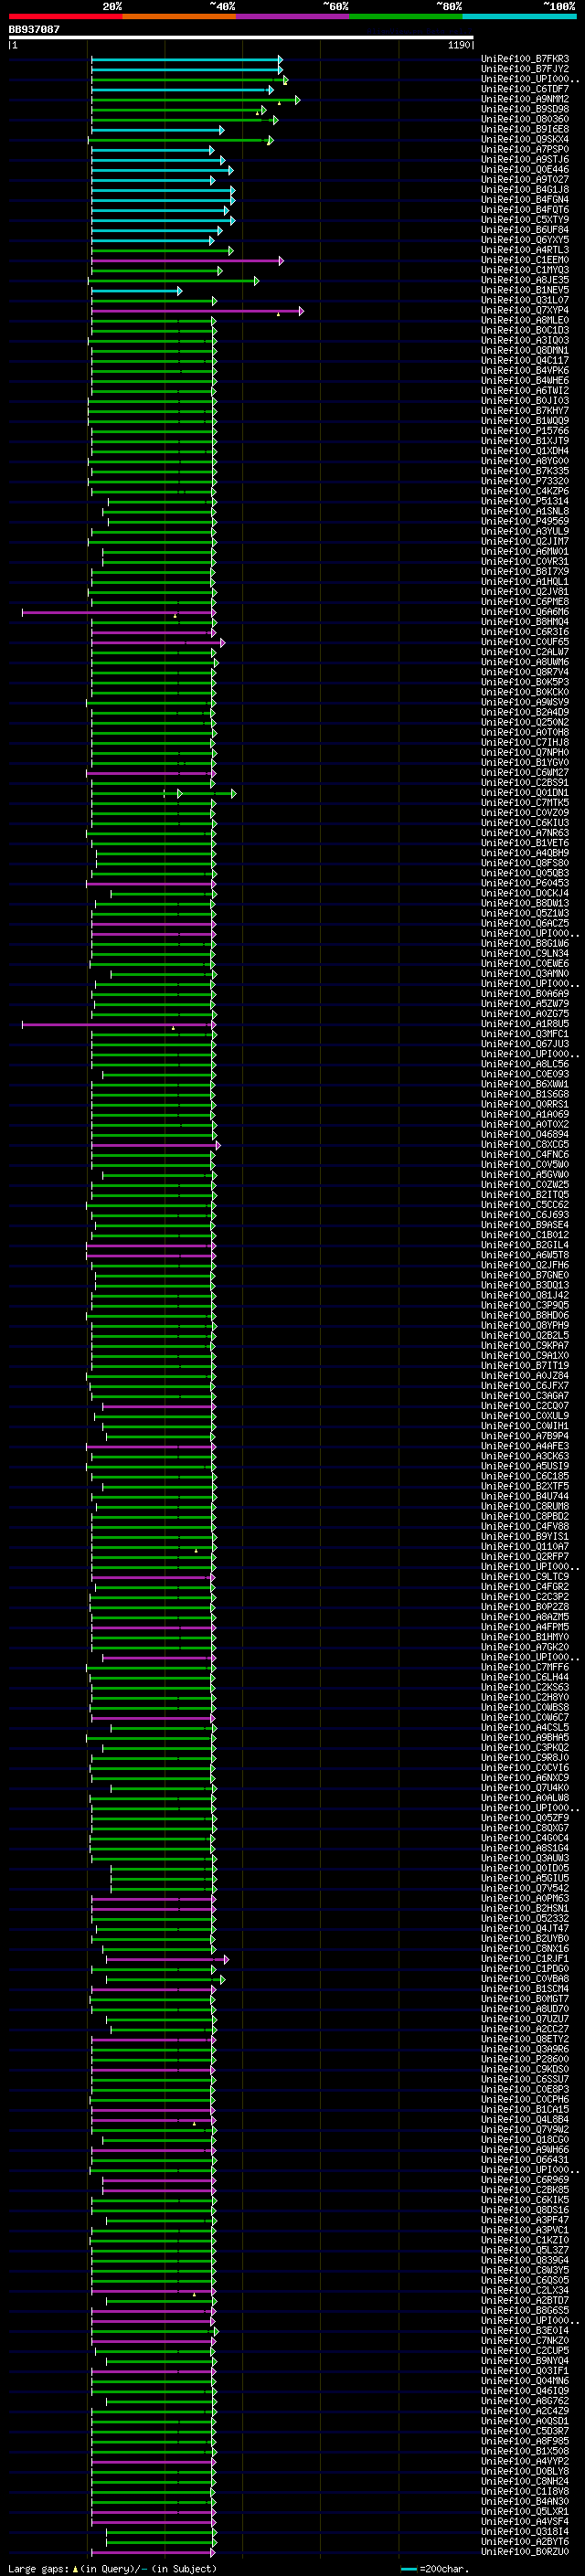
Task: Select label UniRef100_C8NH24
Action: coord(525,2481)
